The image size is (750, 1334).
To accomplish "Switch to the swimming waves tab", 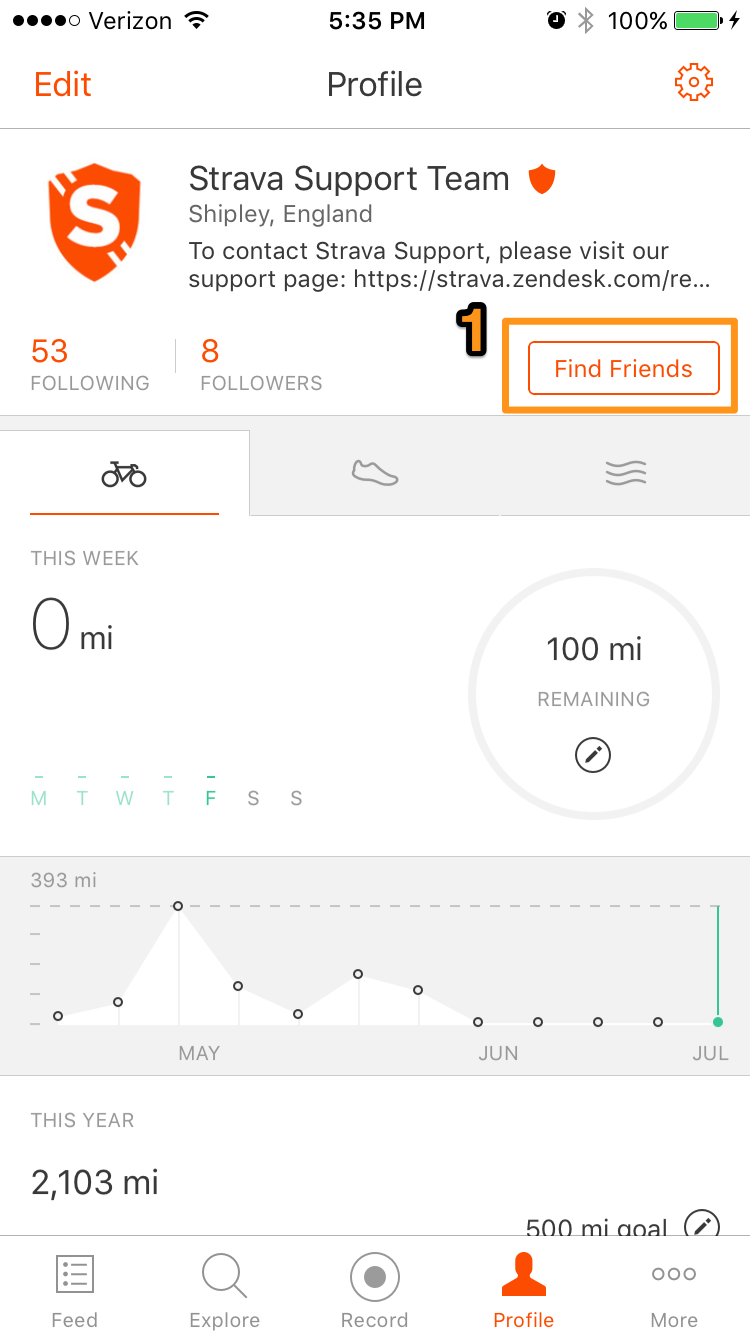I will click(x=626, y=472).
